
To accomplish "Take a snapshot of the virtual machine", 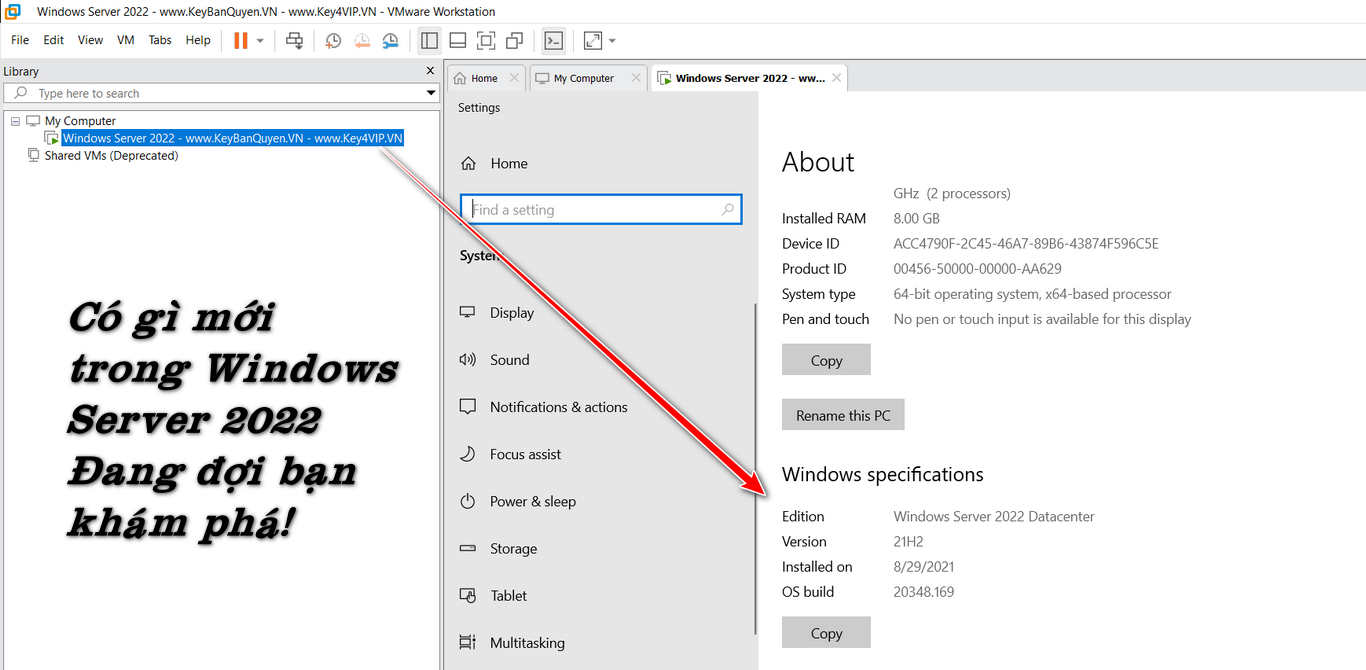I will [333, 40].
